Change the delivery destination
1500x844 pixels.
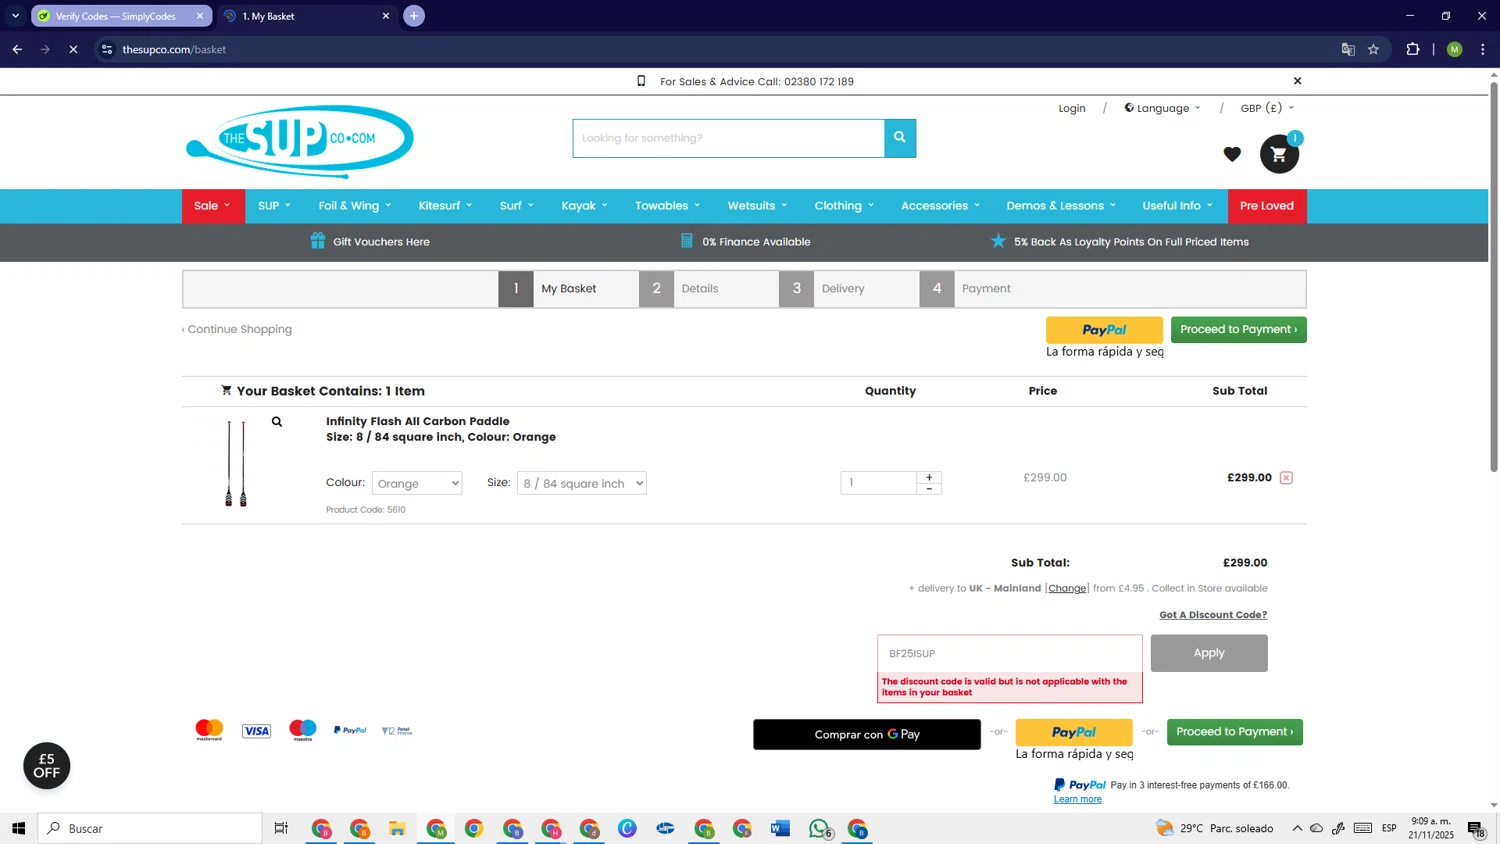point(1067,588)
